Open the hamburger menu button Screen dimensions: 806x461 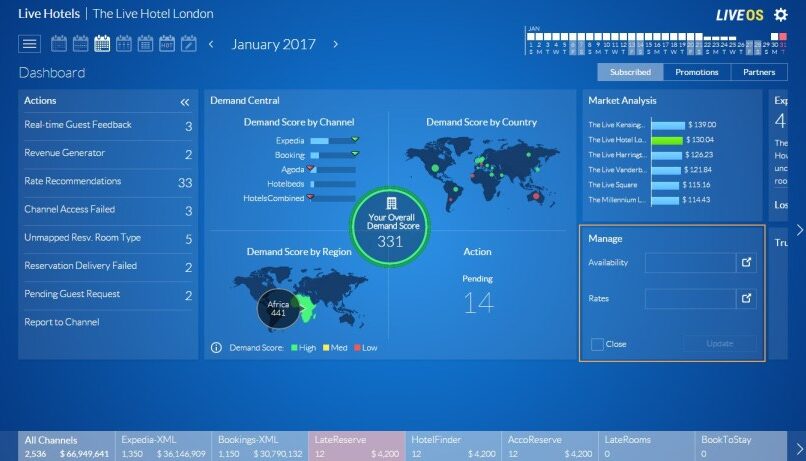(29, 44)
